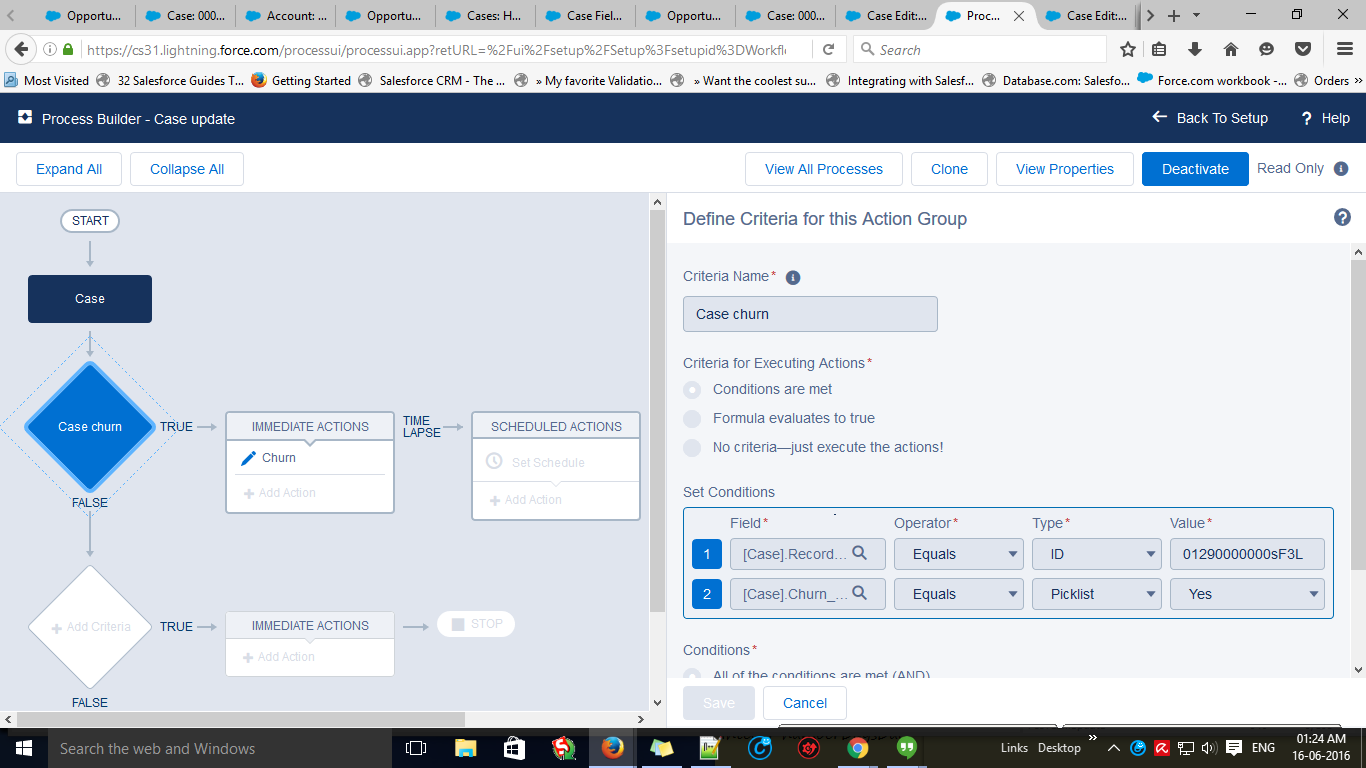1366x768 pixels.
Task: Cancel the criteria edit
Action: pyautogui.click(x=805, y=703)
